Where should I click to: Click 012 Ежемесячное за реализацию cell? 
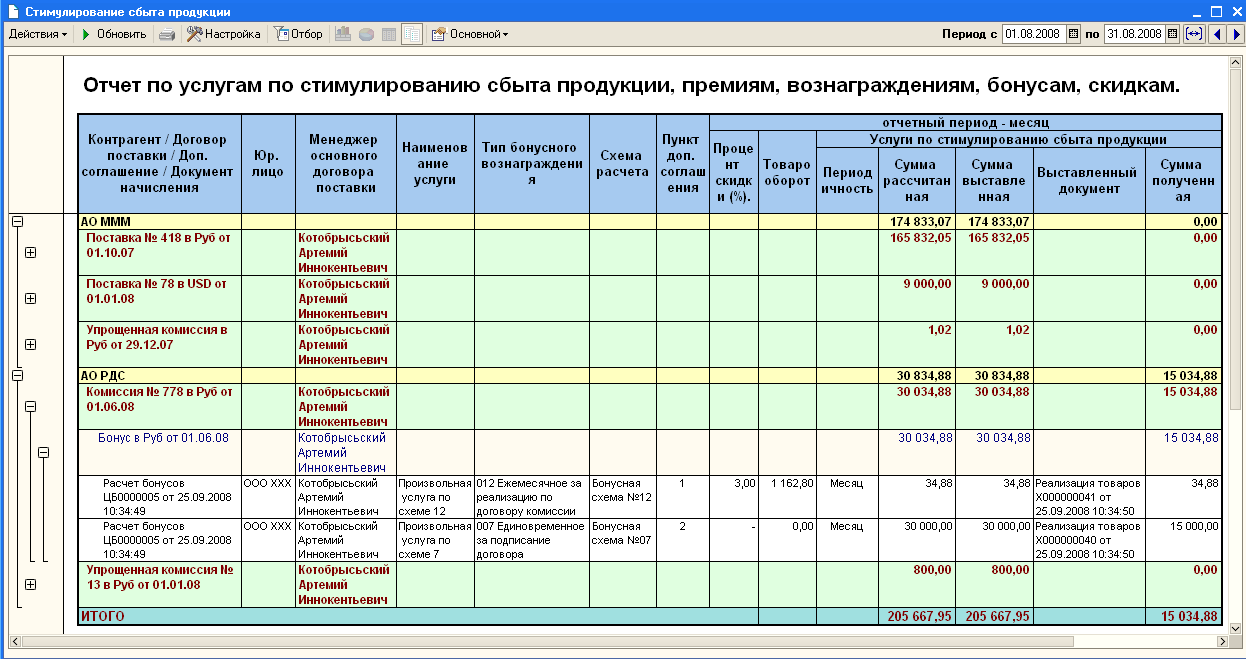(532, 497)
